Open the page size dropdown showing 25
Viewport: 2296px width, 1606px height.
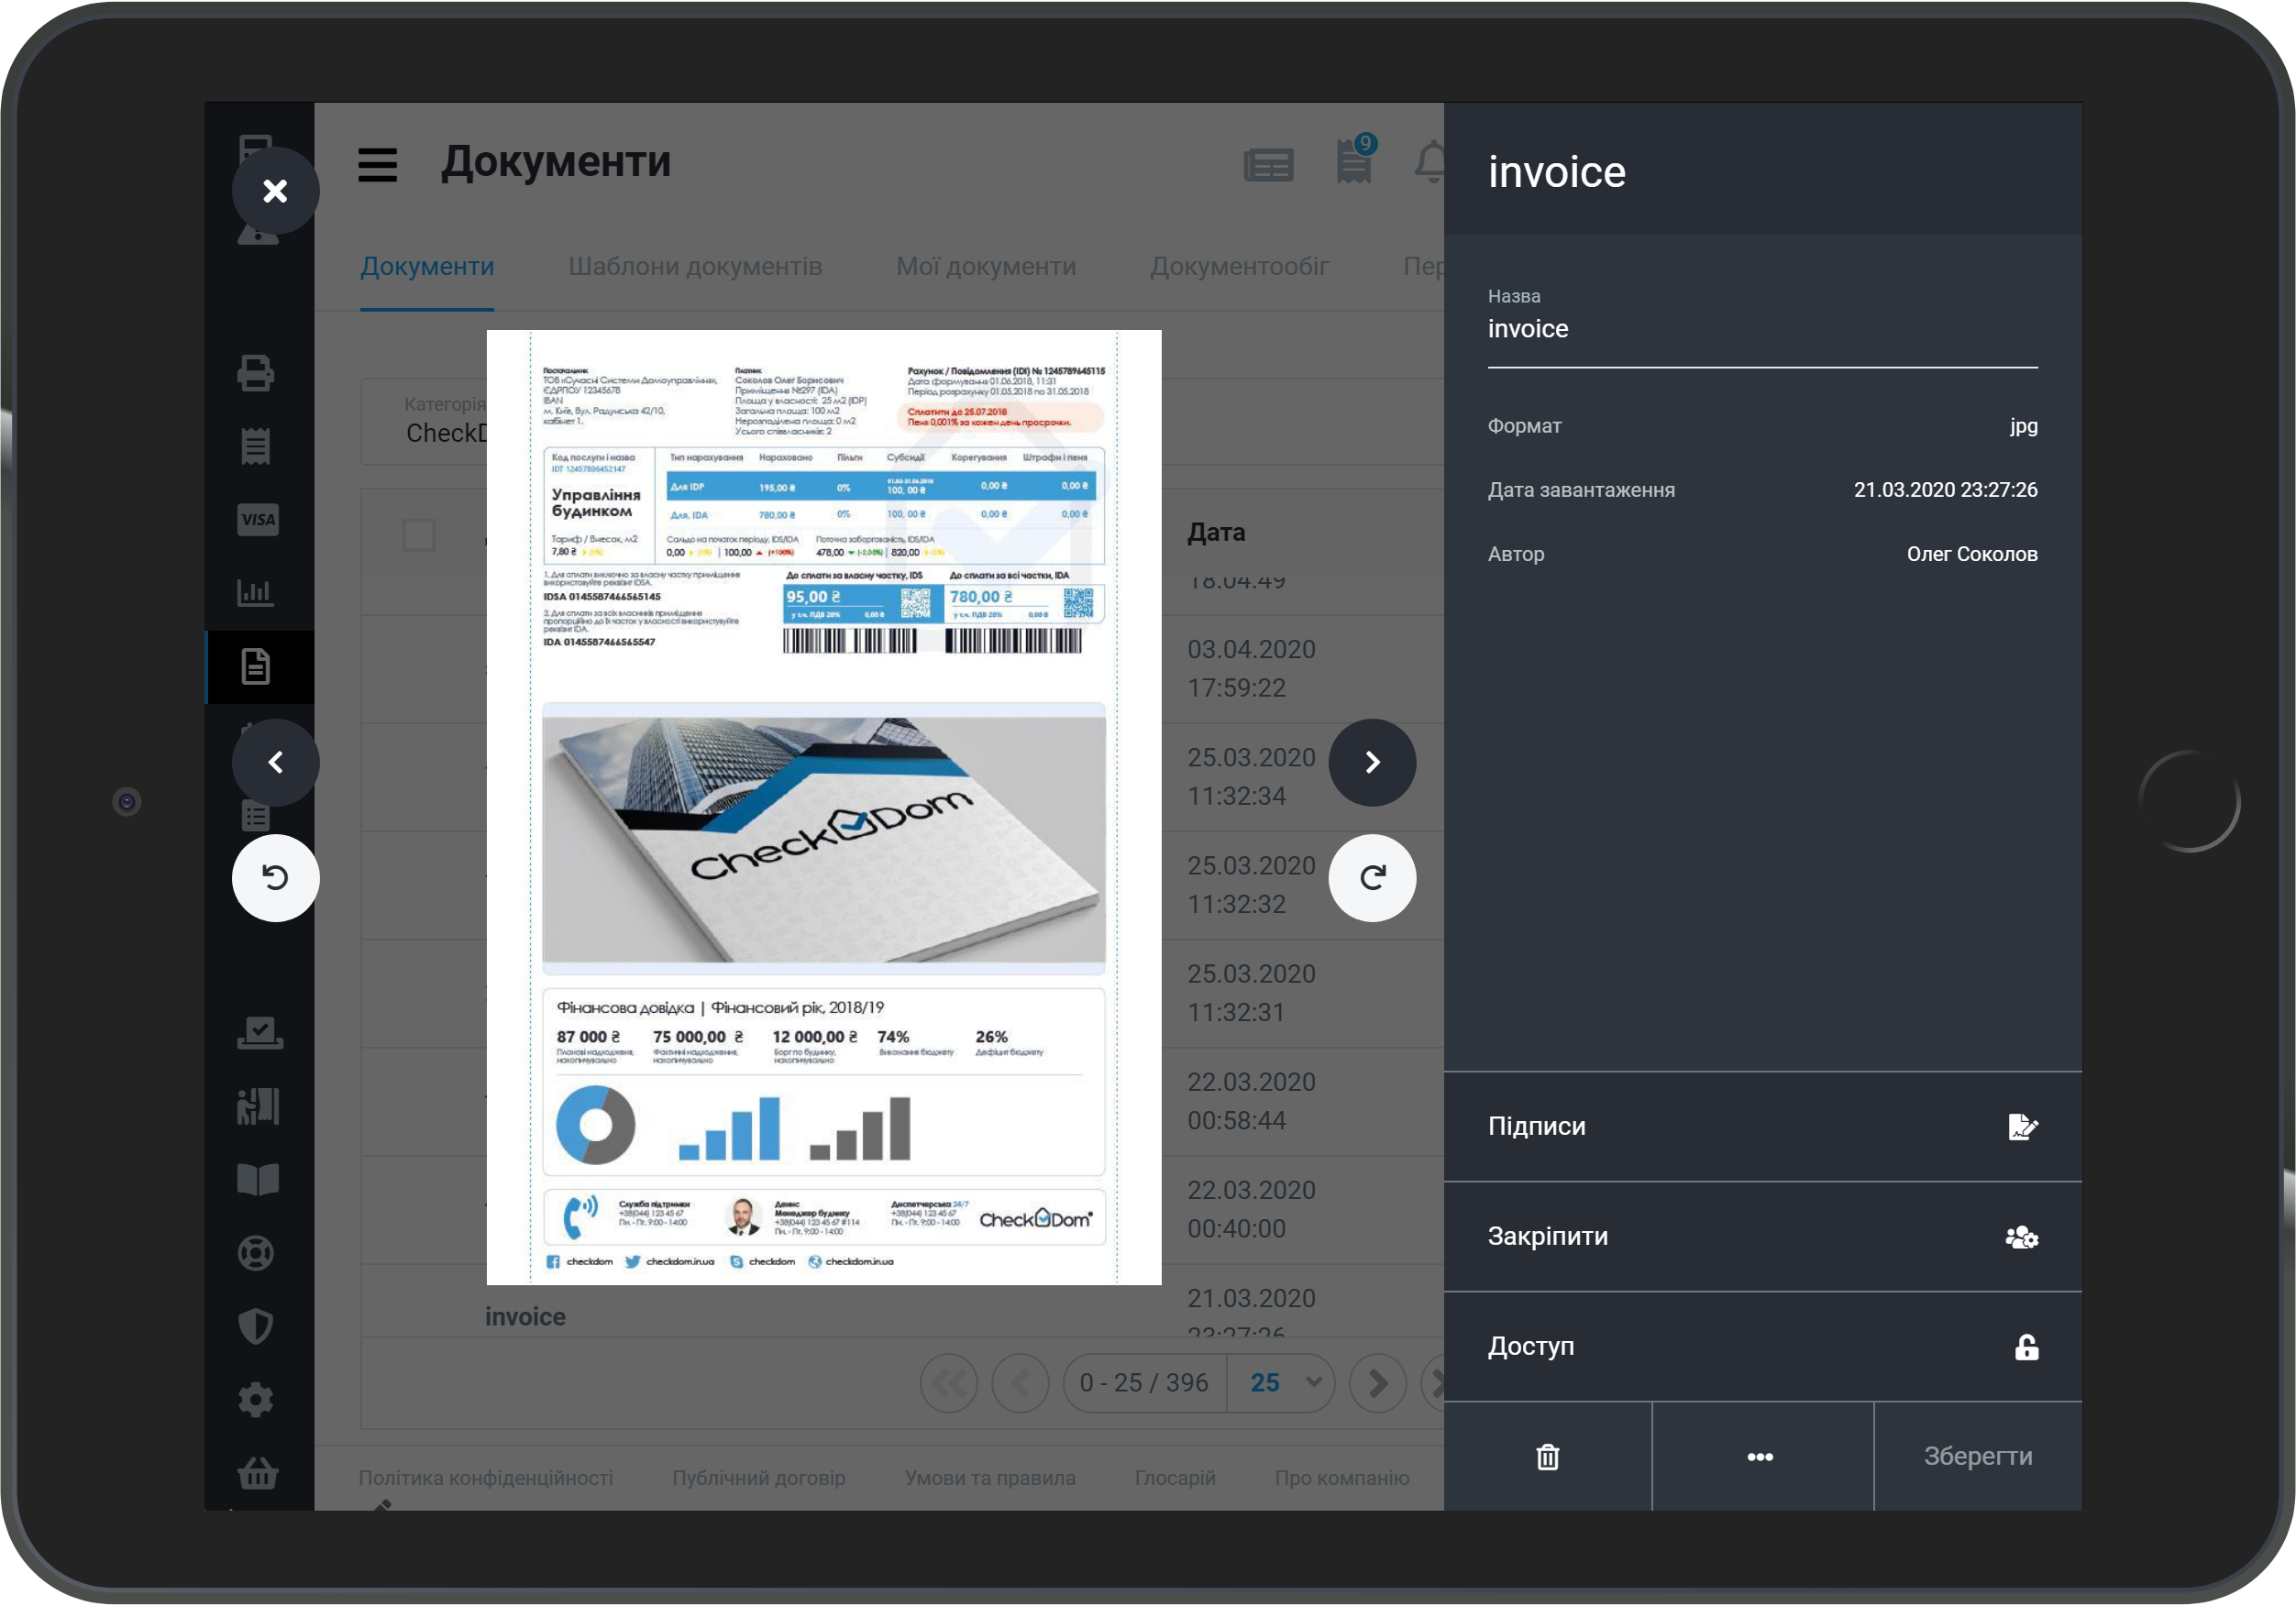pos(1282,1383)
